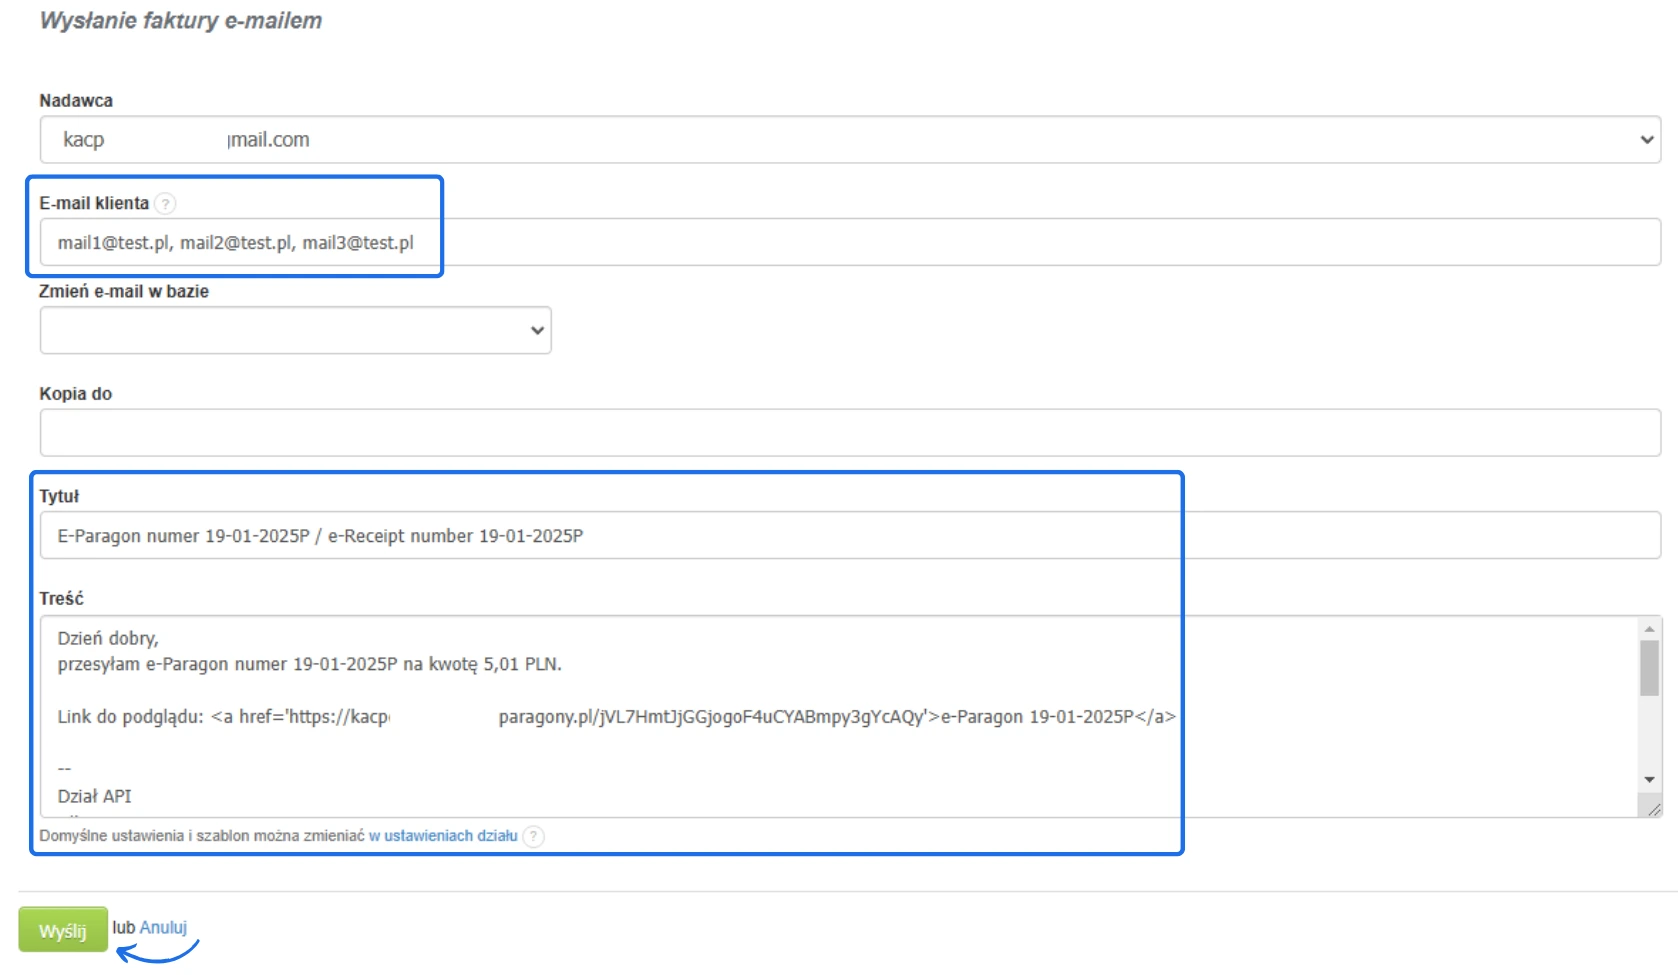Click the Nadawca field label

pos(76,101)
